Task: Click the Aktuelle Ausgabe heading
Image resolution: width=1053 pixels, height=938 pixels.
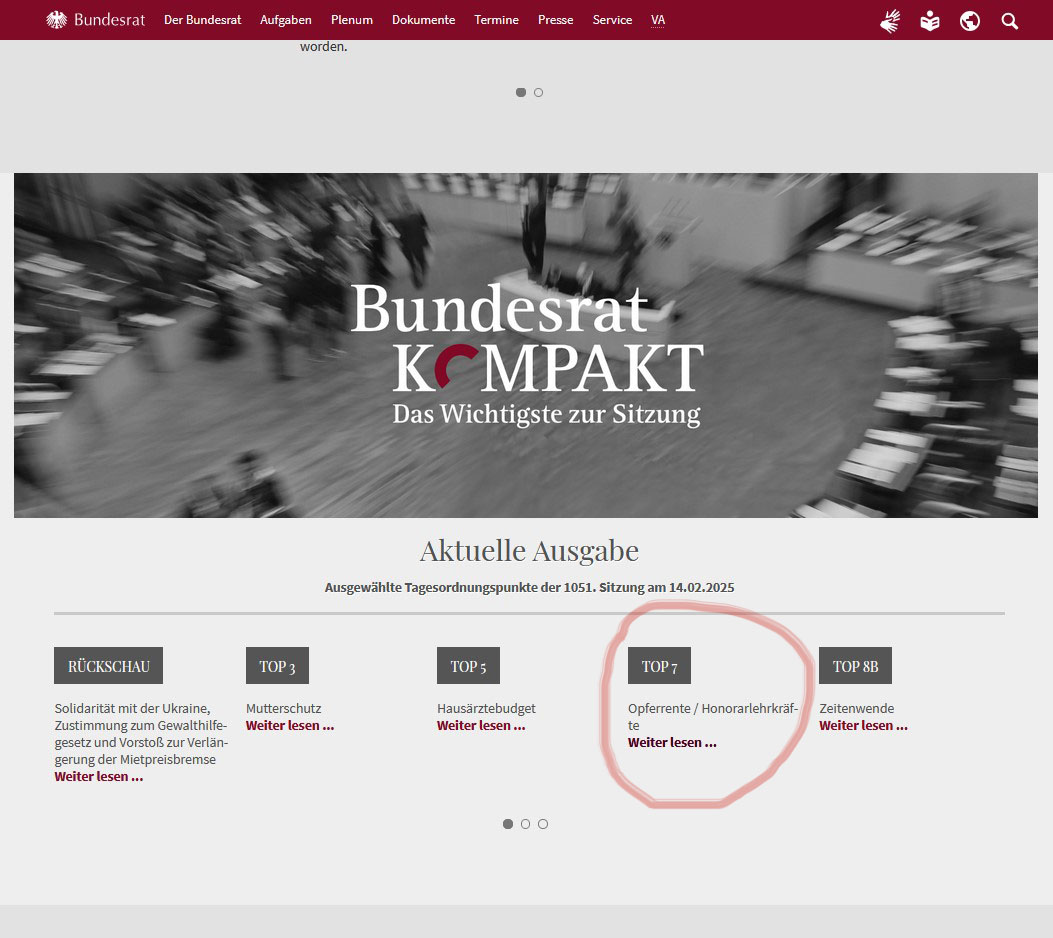Action: click(x=529, y=551)
